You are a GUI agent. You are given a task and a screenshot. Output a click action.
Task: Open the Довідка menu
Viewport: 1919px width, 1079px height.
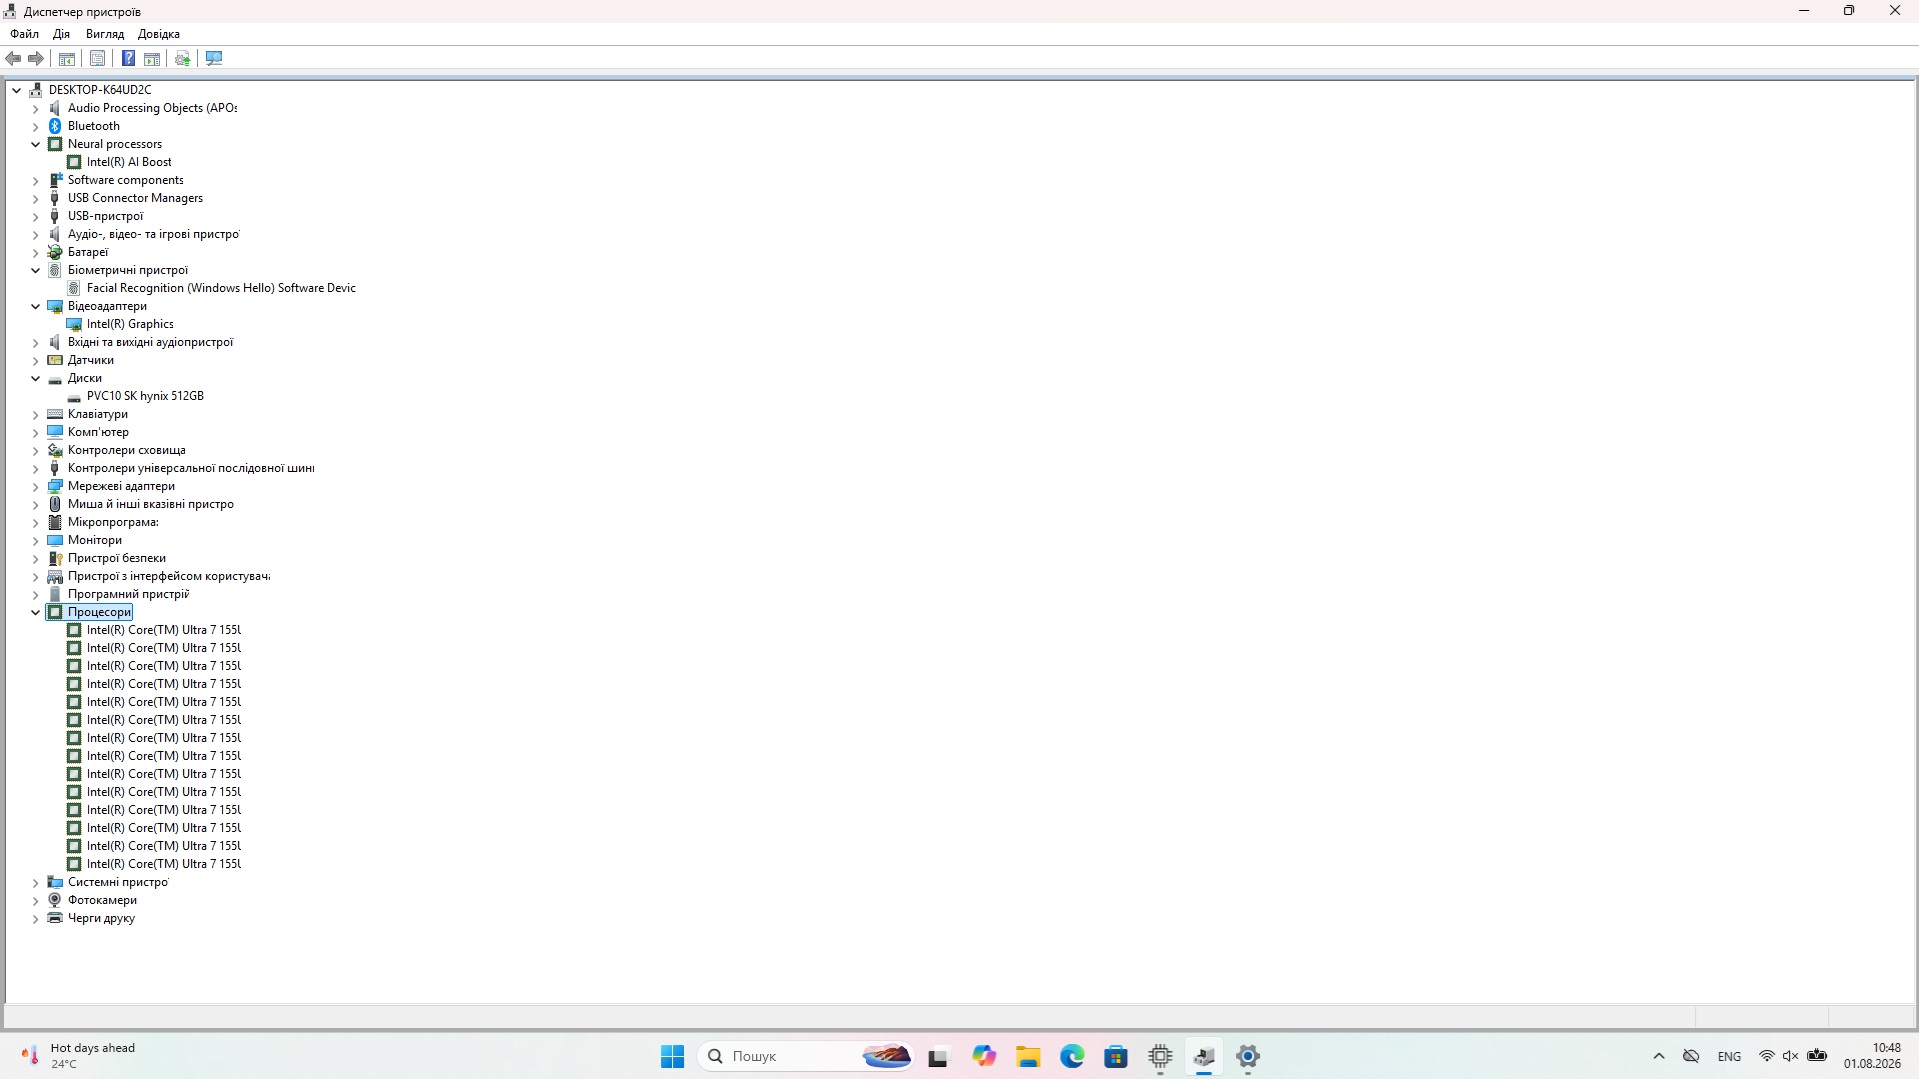tap(159, 34)
